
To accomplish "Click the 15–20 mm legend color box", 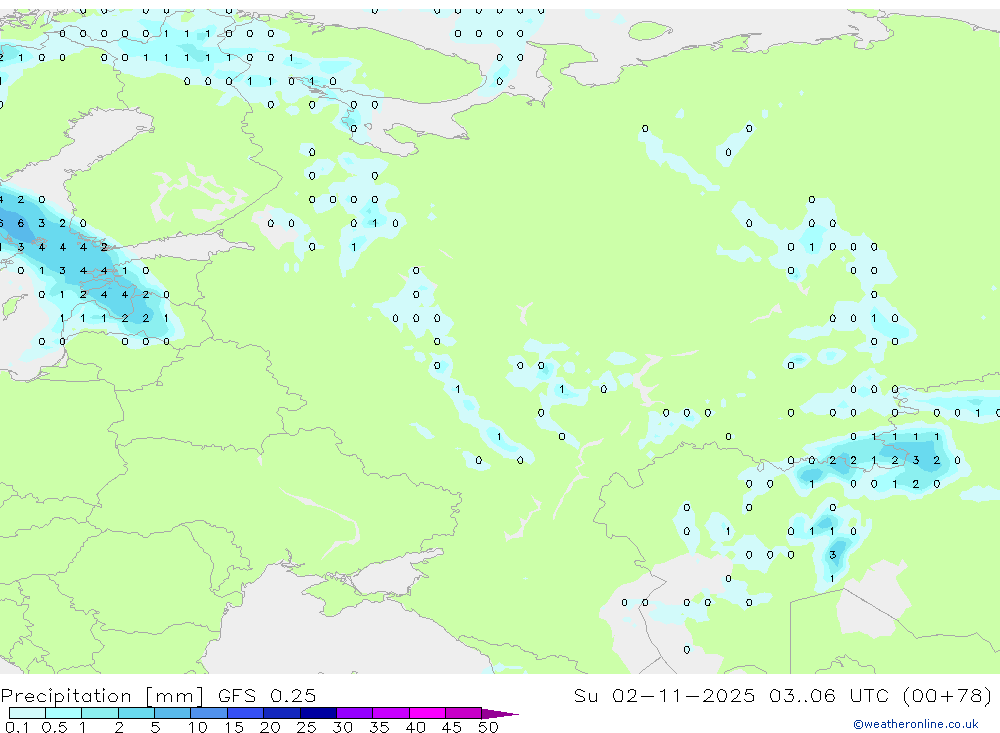I will click(246, 713).
